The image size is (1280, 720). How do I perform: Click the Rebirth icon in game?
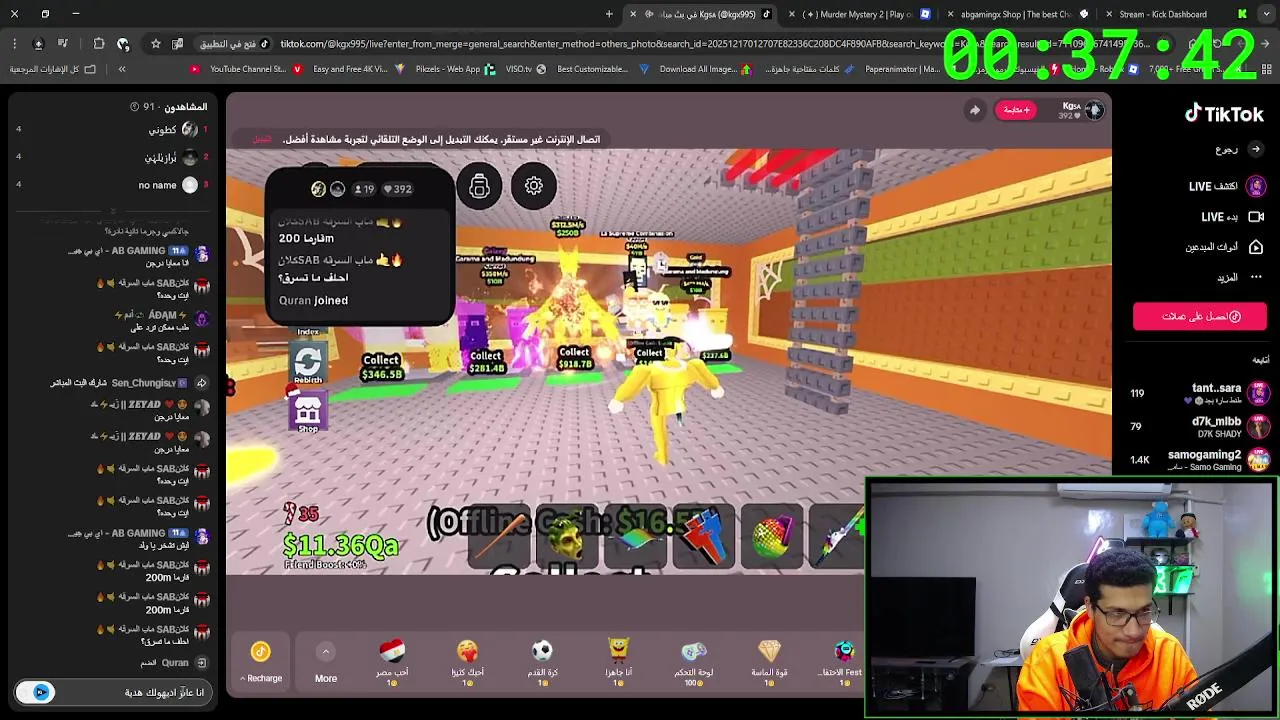point(308,364)
